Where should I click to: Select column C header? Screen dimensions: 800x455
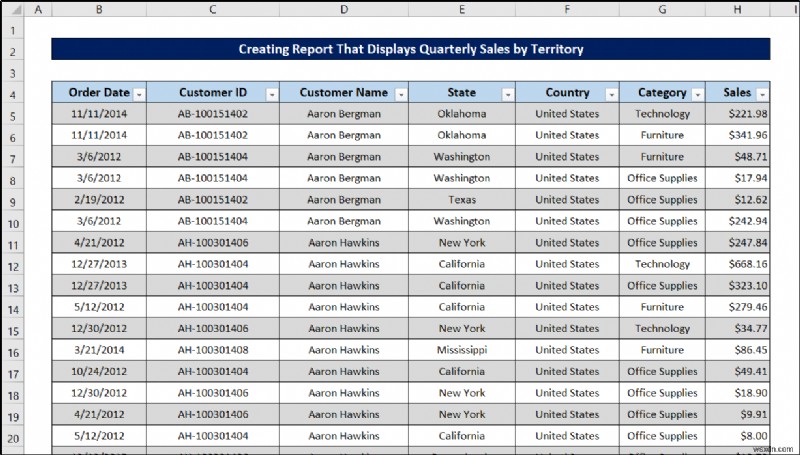point(213,9)
